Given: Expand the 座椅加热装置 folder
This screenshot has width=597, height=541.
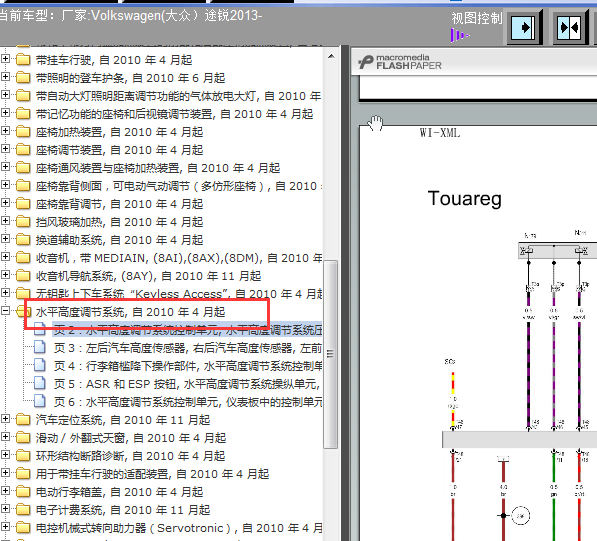Looking at the screenshot, I should pos(5,131).
